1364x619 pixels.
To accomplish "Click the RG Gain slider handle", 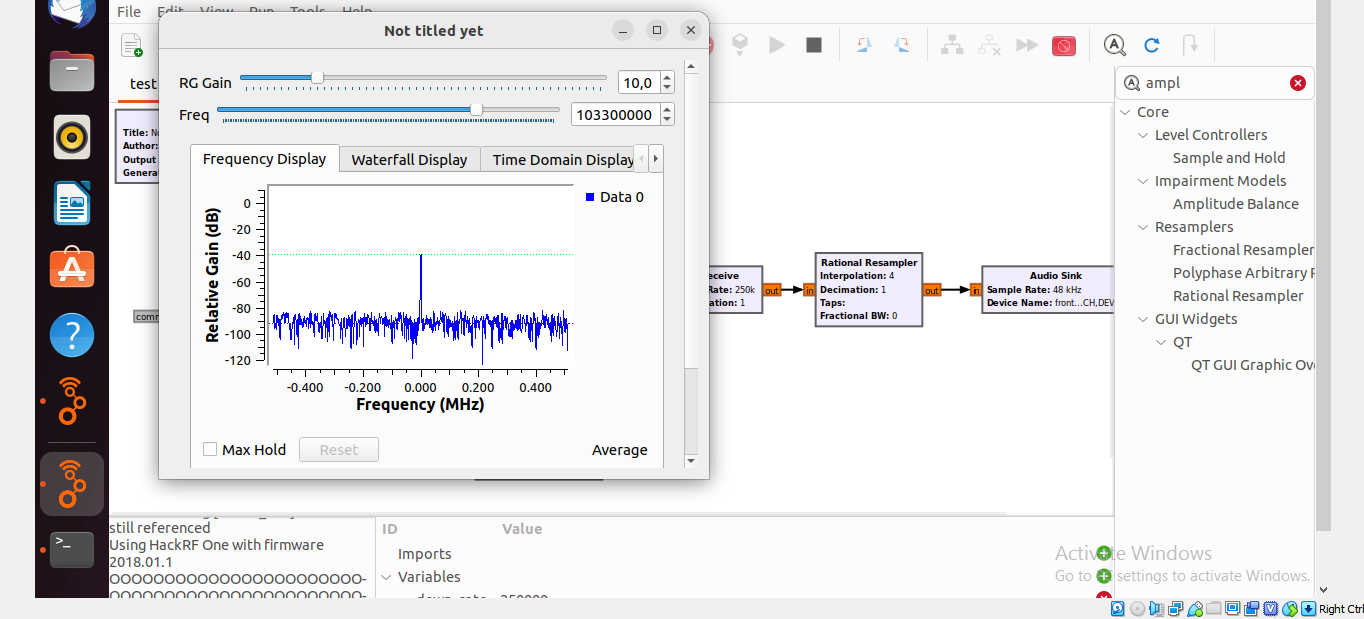I will (x=318, y=76).
